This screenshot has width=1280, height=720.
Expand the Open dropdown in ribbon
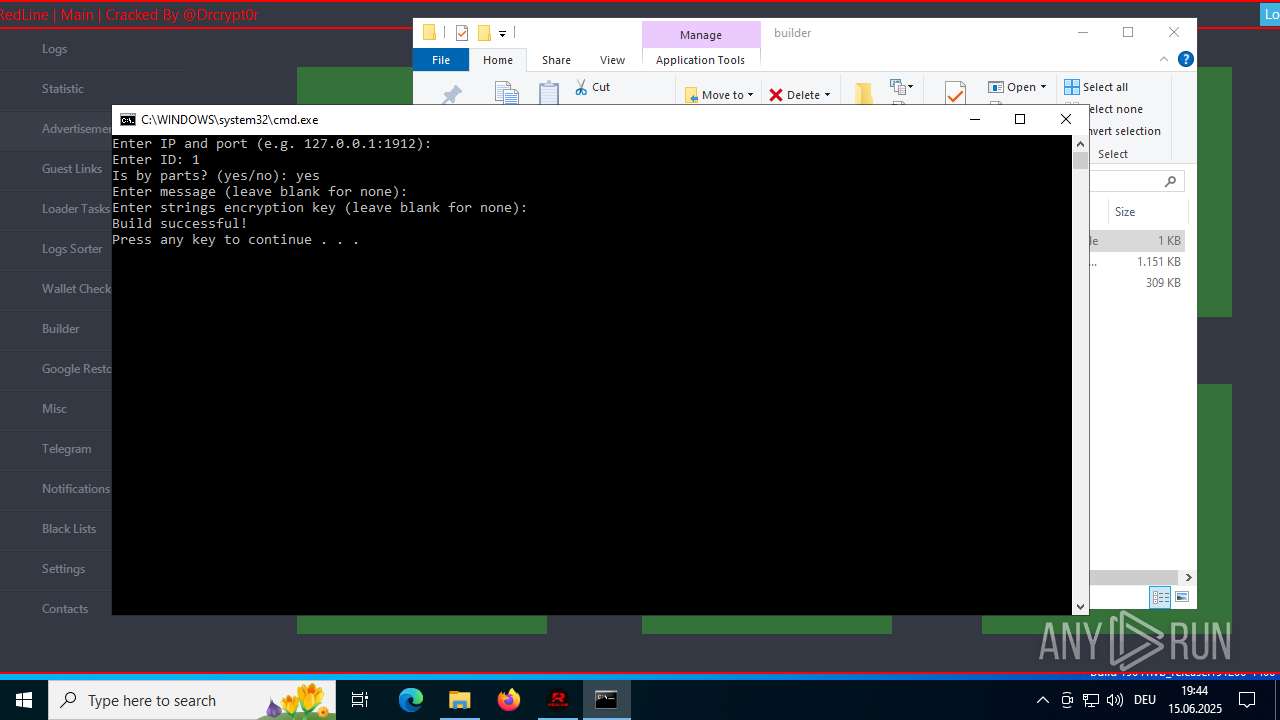1043,87
